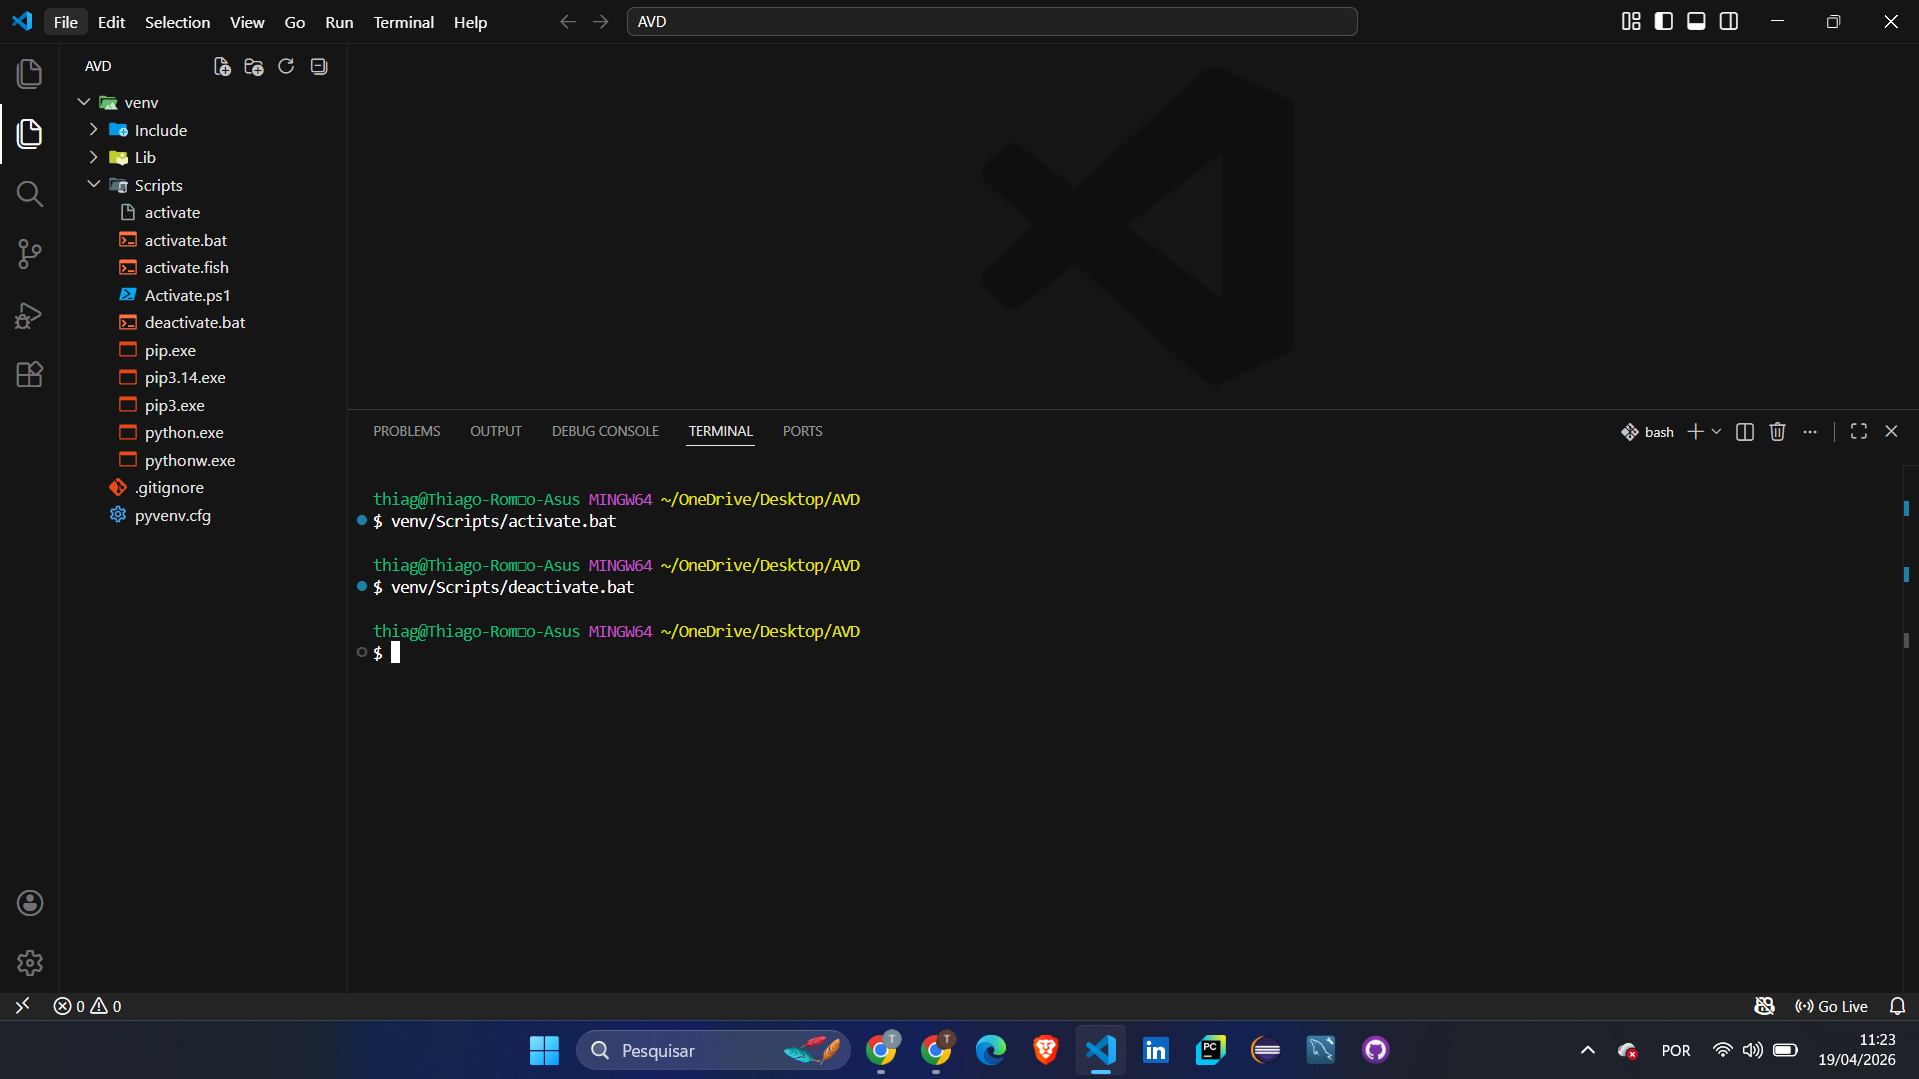Open the Extensions view

[30, 375]
